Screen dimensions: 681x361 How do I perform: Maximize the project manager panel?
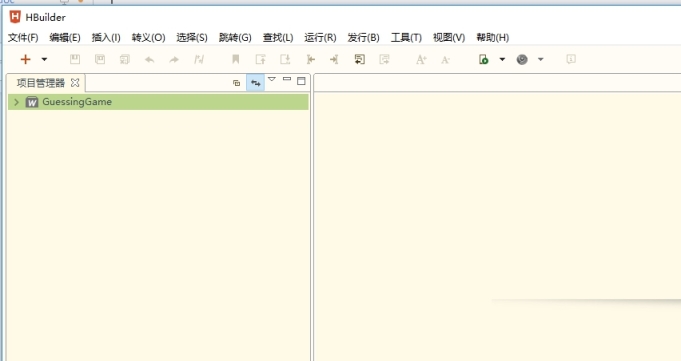pos(301,81)
